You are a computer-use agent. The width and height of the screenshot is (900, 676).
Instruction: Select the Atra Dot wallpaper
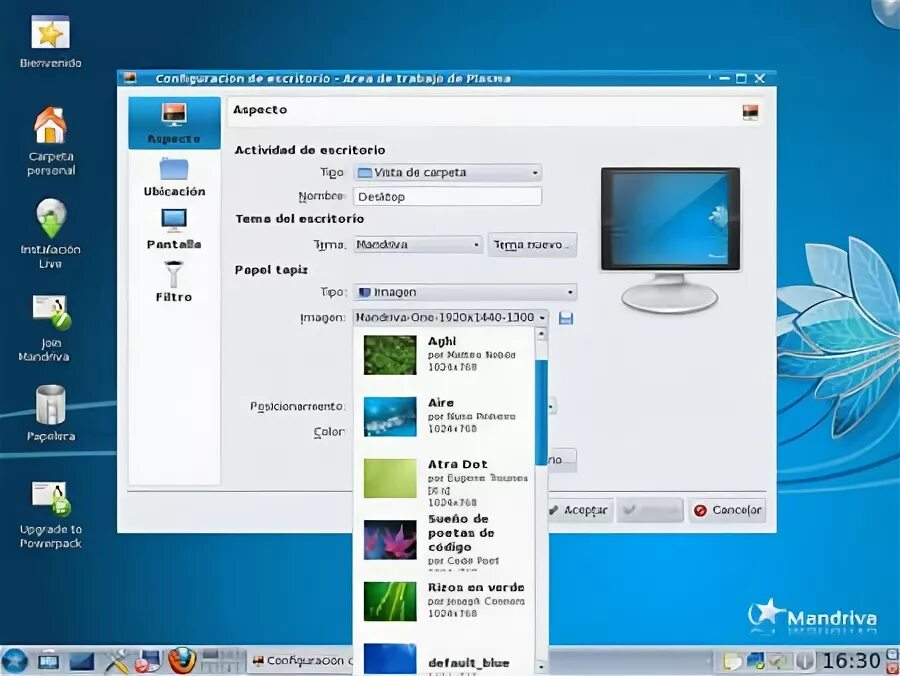[x=445, y=481]
